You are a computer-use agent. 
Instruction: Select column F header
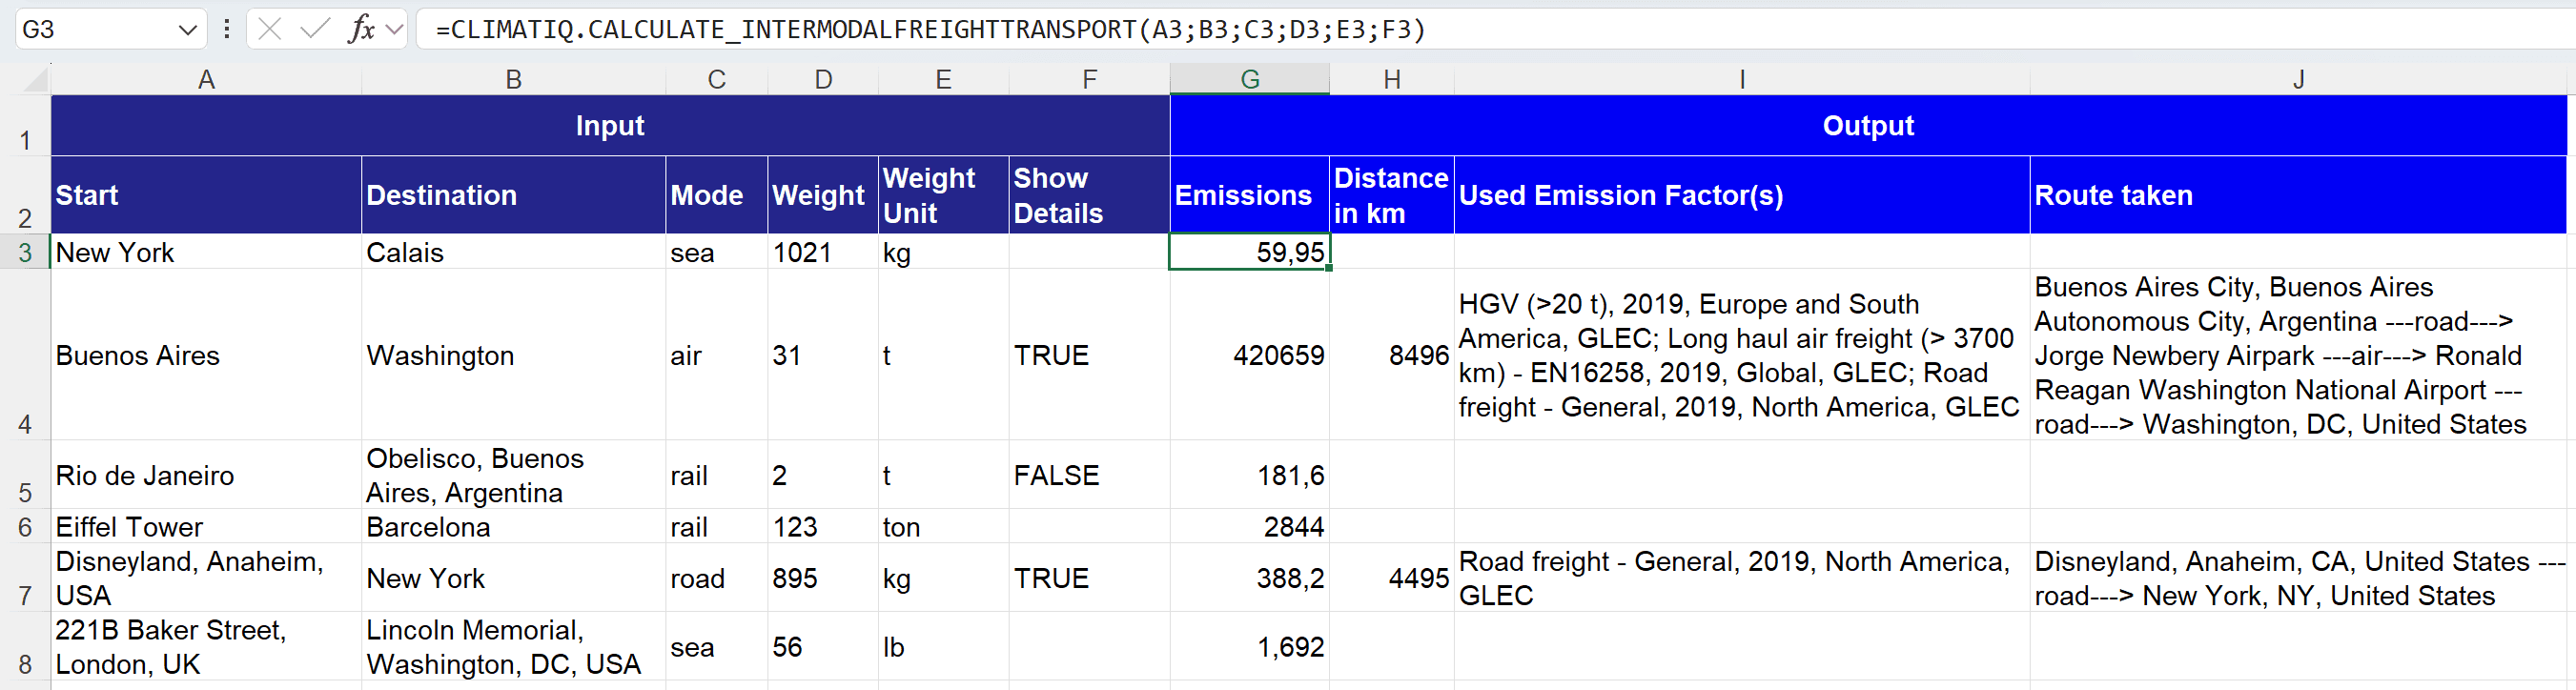click(1089, 79)
